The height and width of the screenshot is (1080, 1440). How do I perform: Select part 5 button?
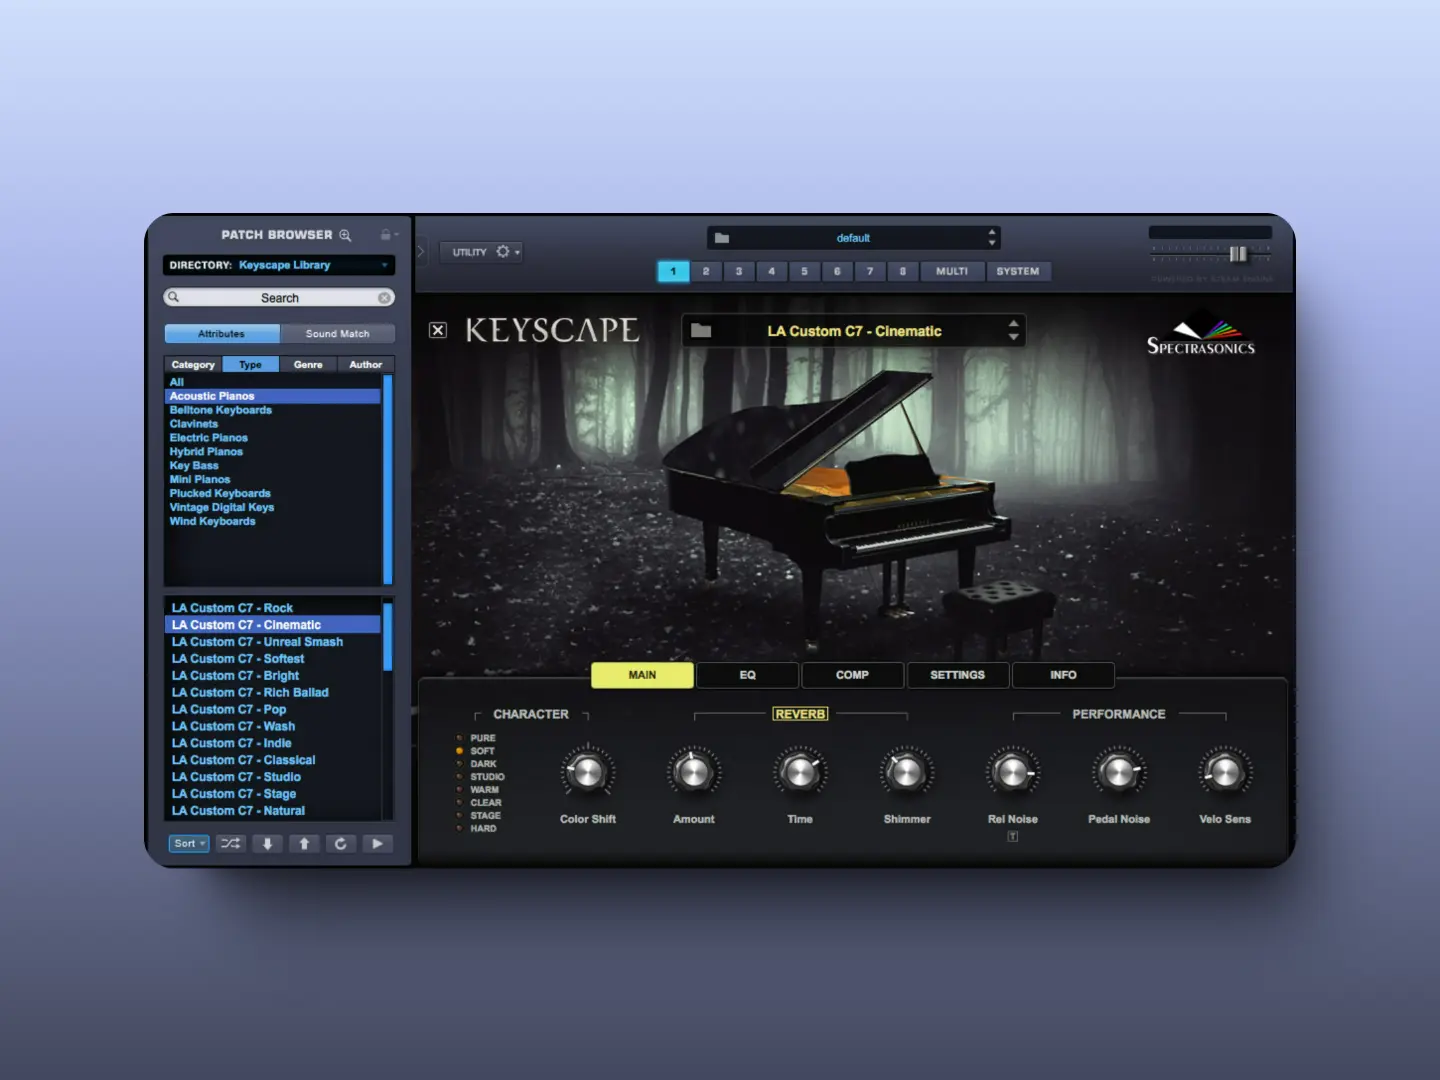(804, 271)
